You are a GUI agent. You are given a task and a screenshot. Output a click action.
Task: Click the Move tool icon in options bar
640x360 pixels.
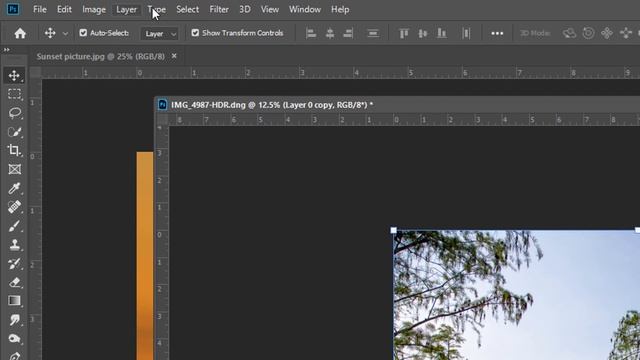point(50,33)
